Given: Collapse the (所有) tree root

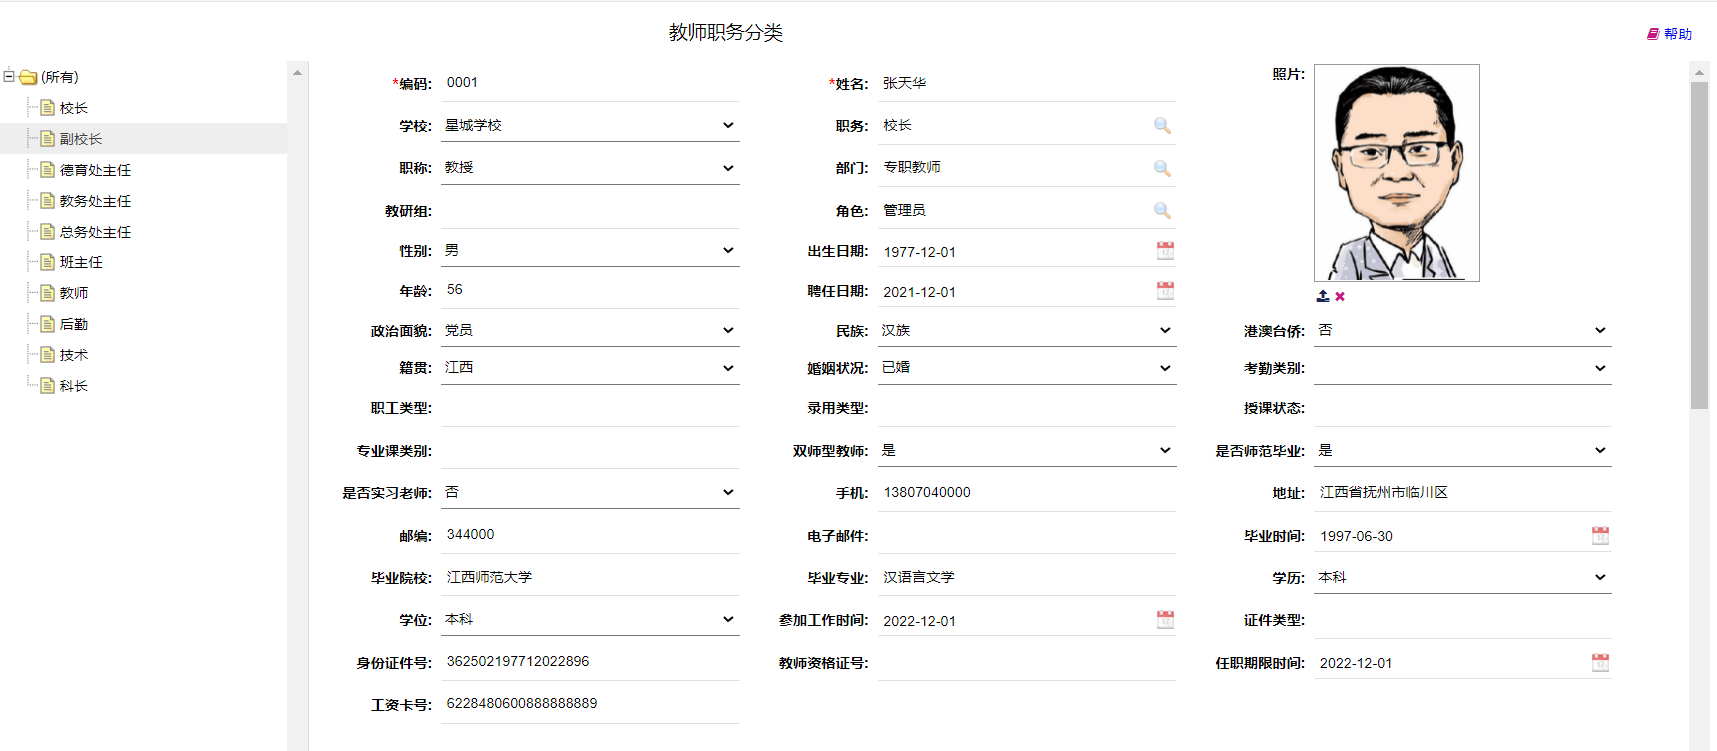Looking at the screenshot, I should [x=9, y=76].
